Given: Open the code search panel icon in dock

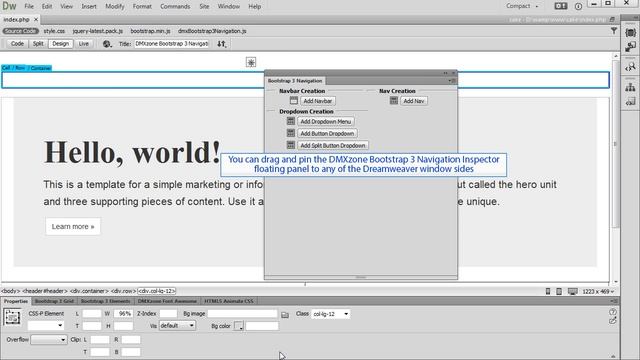Looking at the screenshot, I should click(x=630, y=67).
